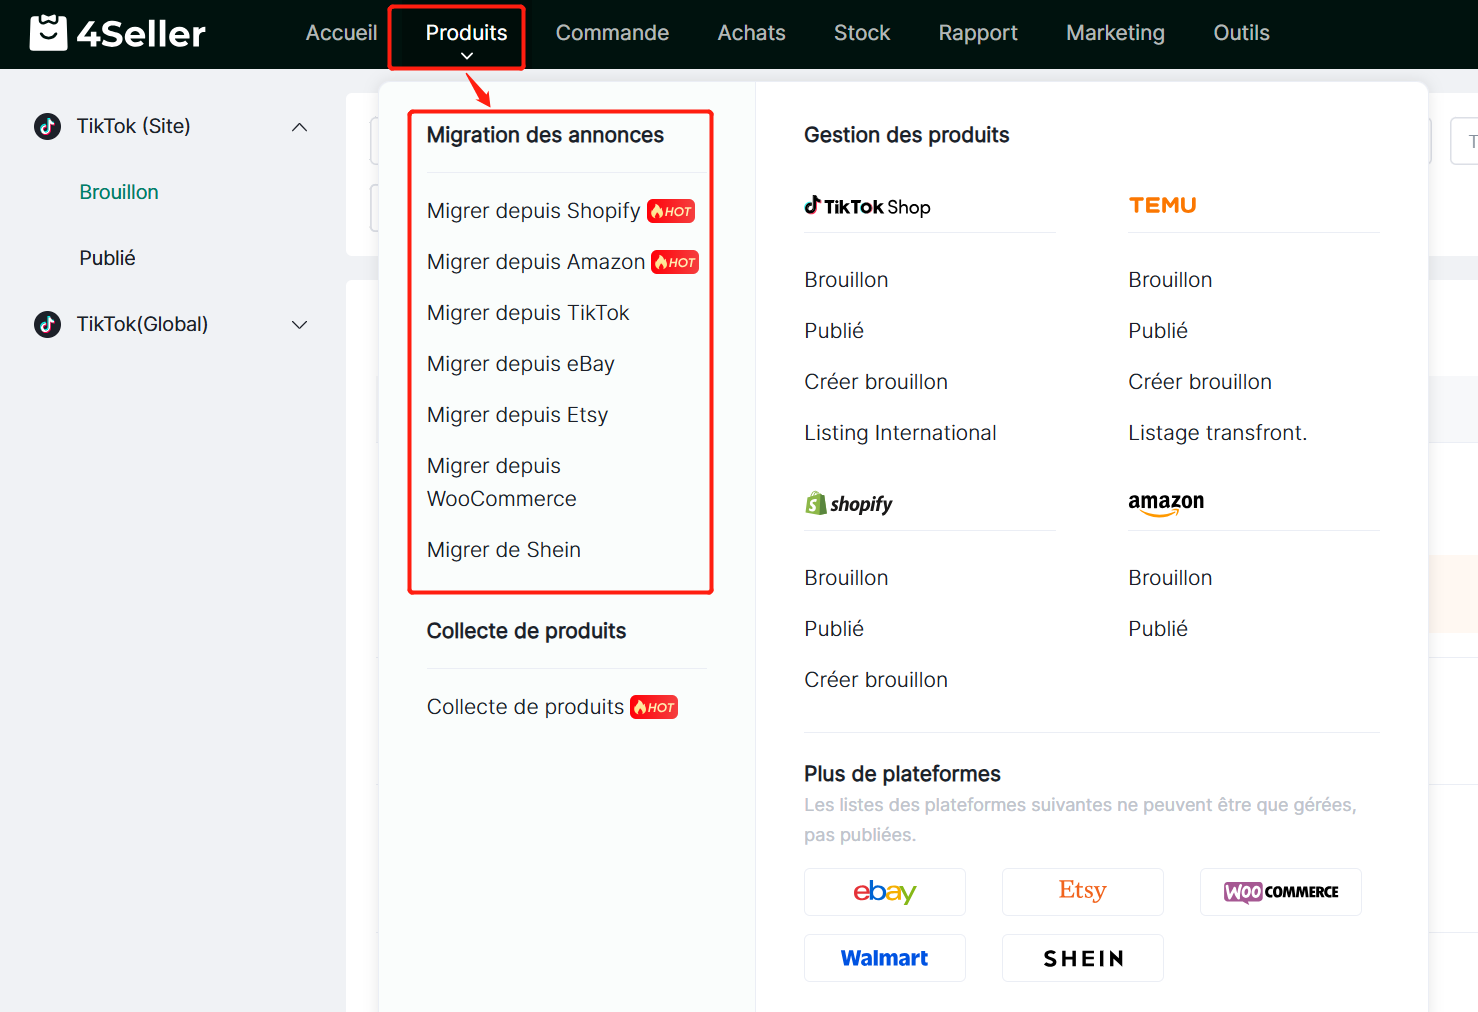Click the Collecte de produits section heading
The image size is (1478, 1012).
click(x=526, y=631)
